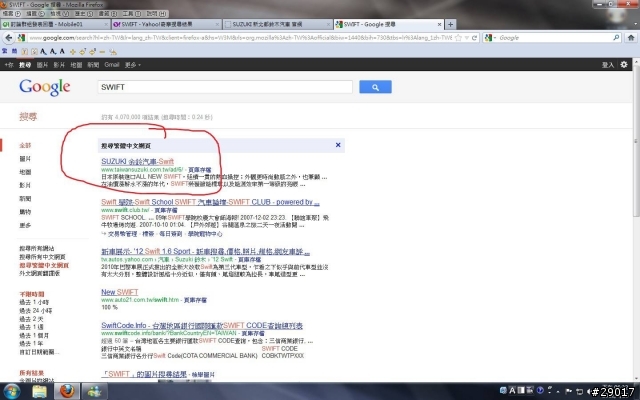Viewport: 640px width, 400px height.
Task: Filter by 購物 in the left sidebar
Action: click(25, 211)
